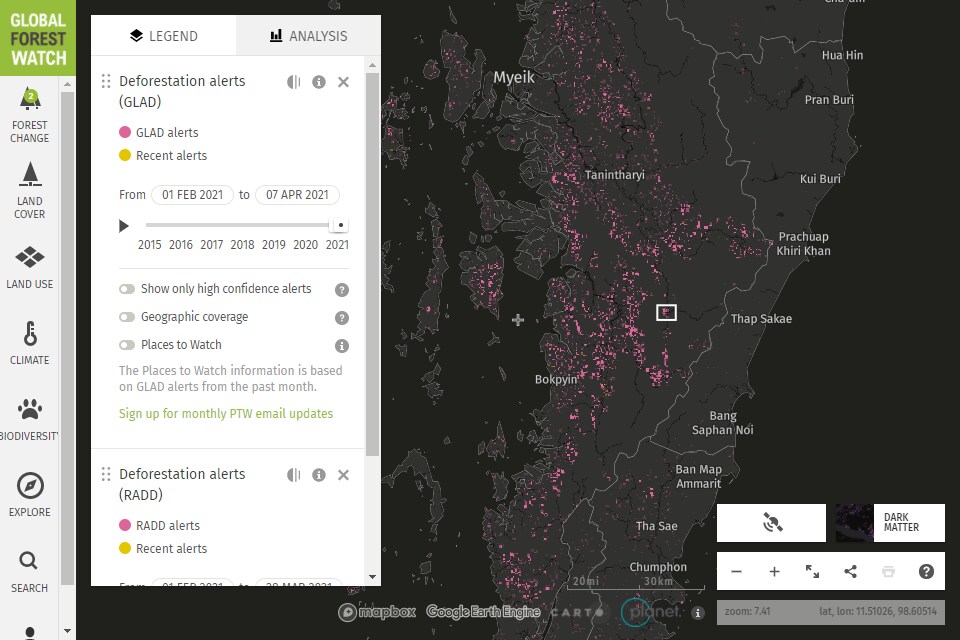
Task: Show info about Places to Watch
Action: pyautogui.click(x=342, y=346)
